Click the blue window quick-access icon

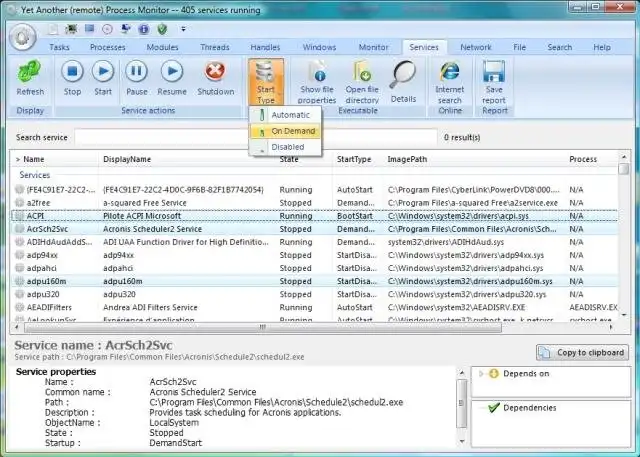tap(89, 29)
